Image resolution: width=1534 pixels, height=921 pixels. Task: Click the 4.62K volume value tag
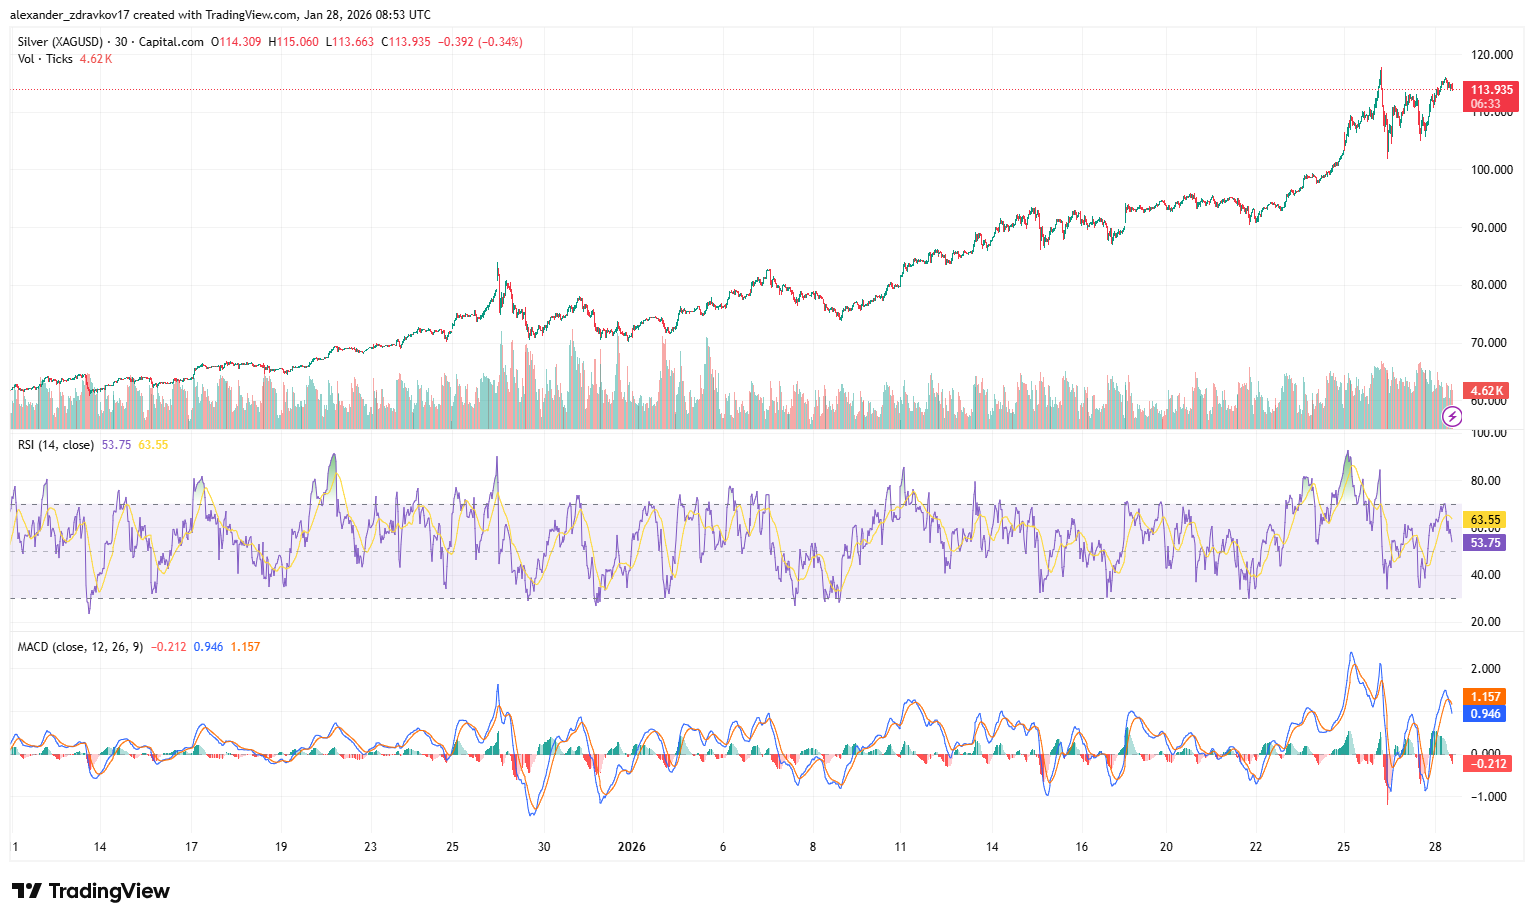click(1485, 391)
